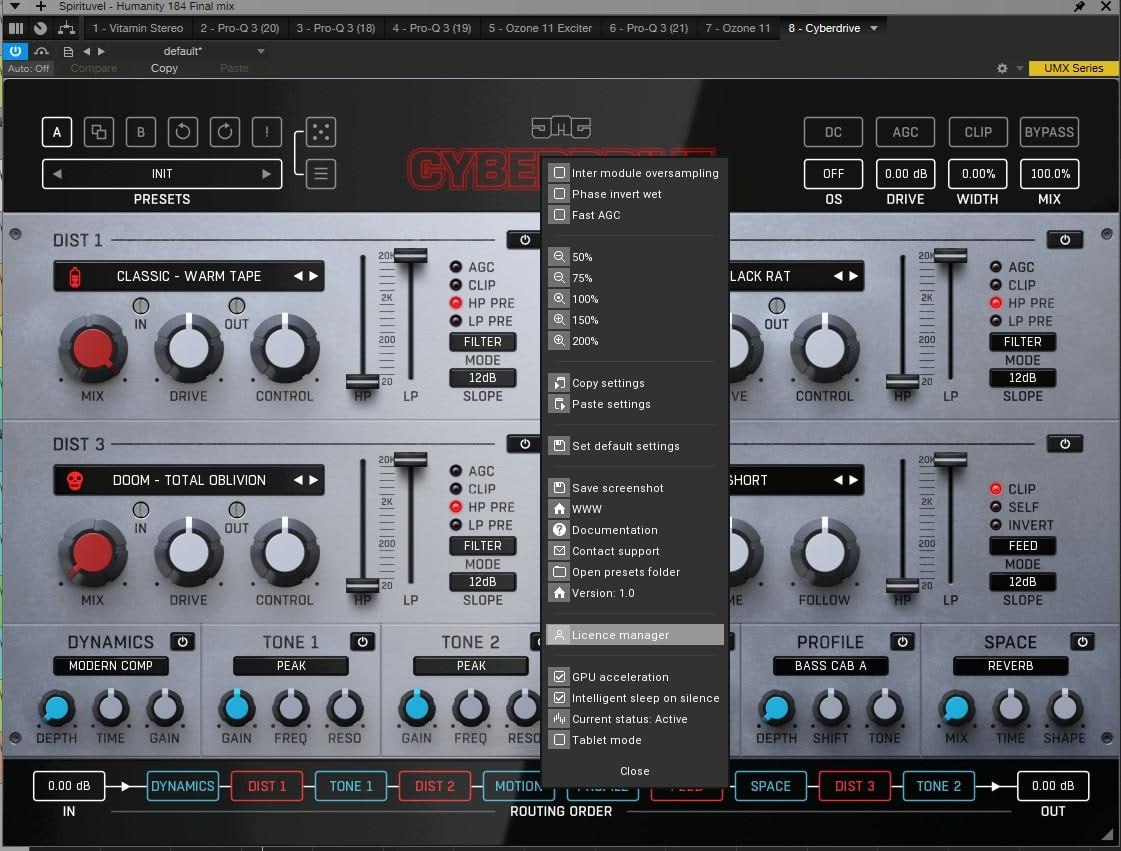This screenshot has width=1121, height=851.
Task: Go to previous preset before INIT
Action: coord(58,174)
